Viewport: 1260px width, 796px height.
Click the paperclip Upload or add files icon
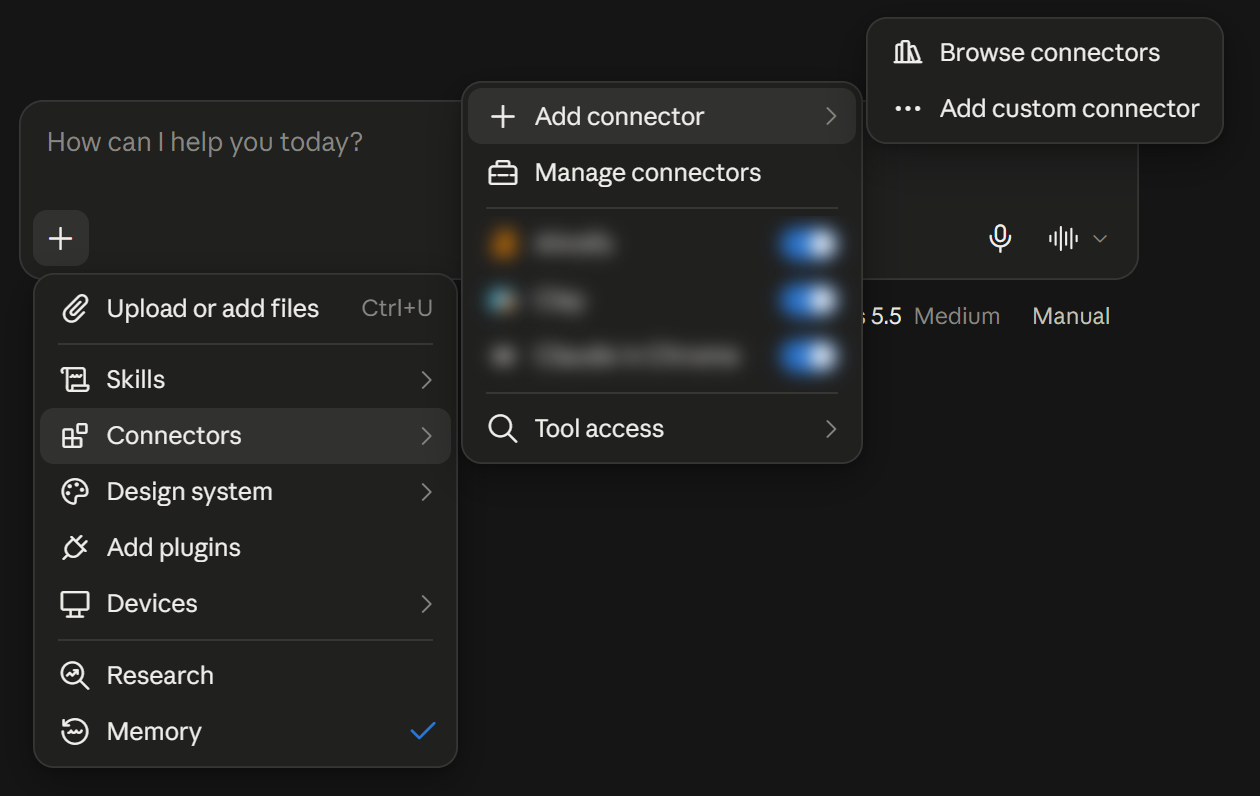tap(75, 308)
